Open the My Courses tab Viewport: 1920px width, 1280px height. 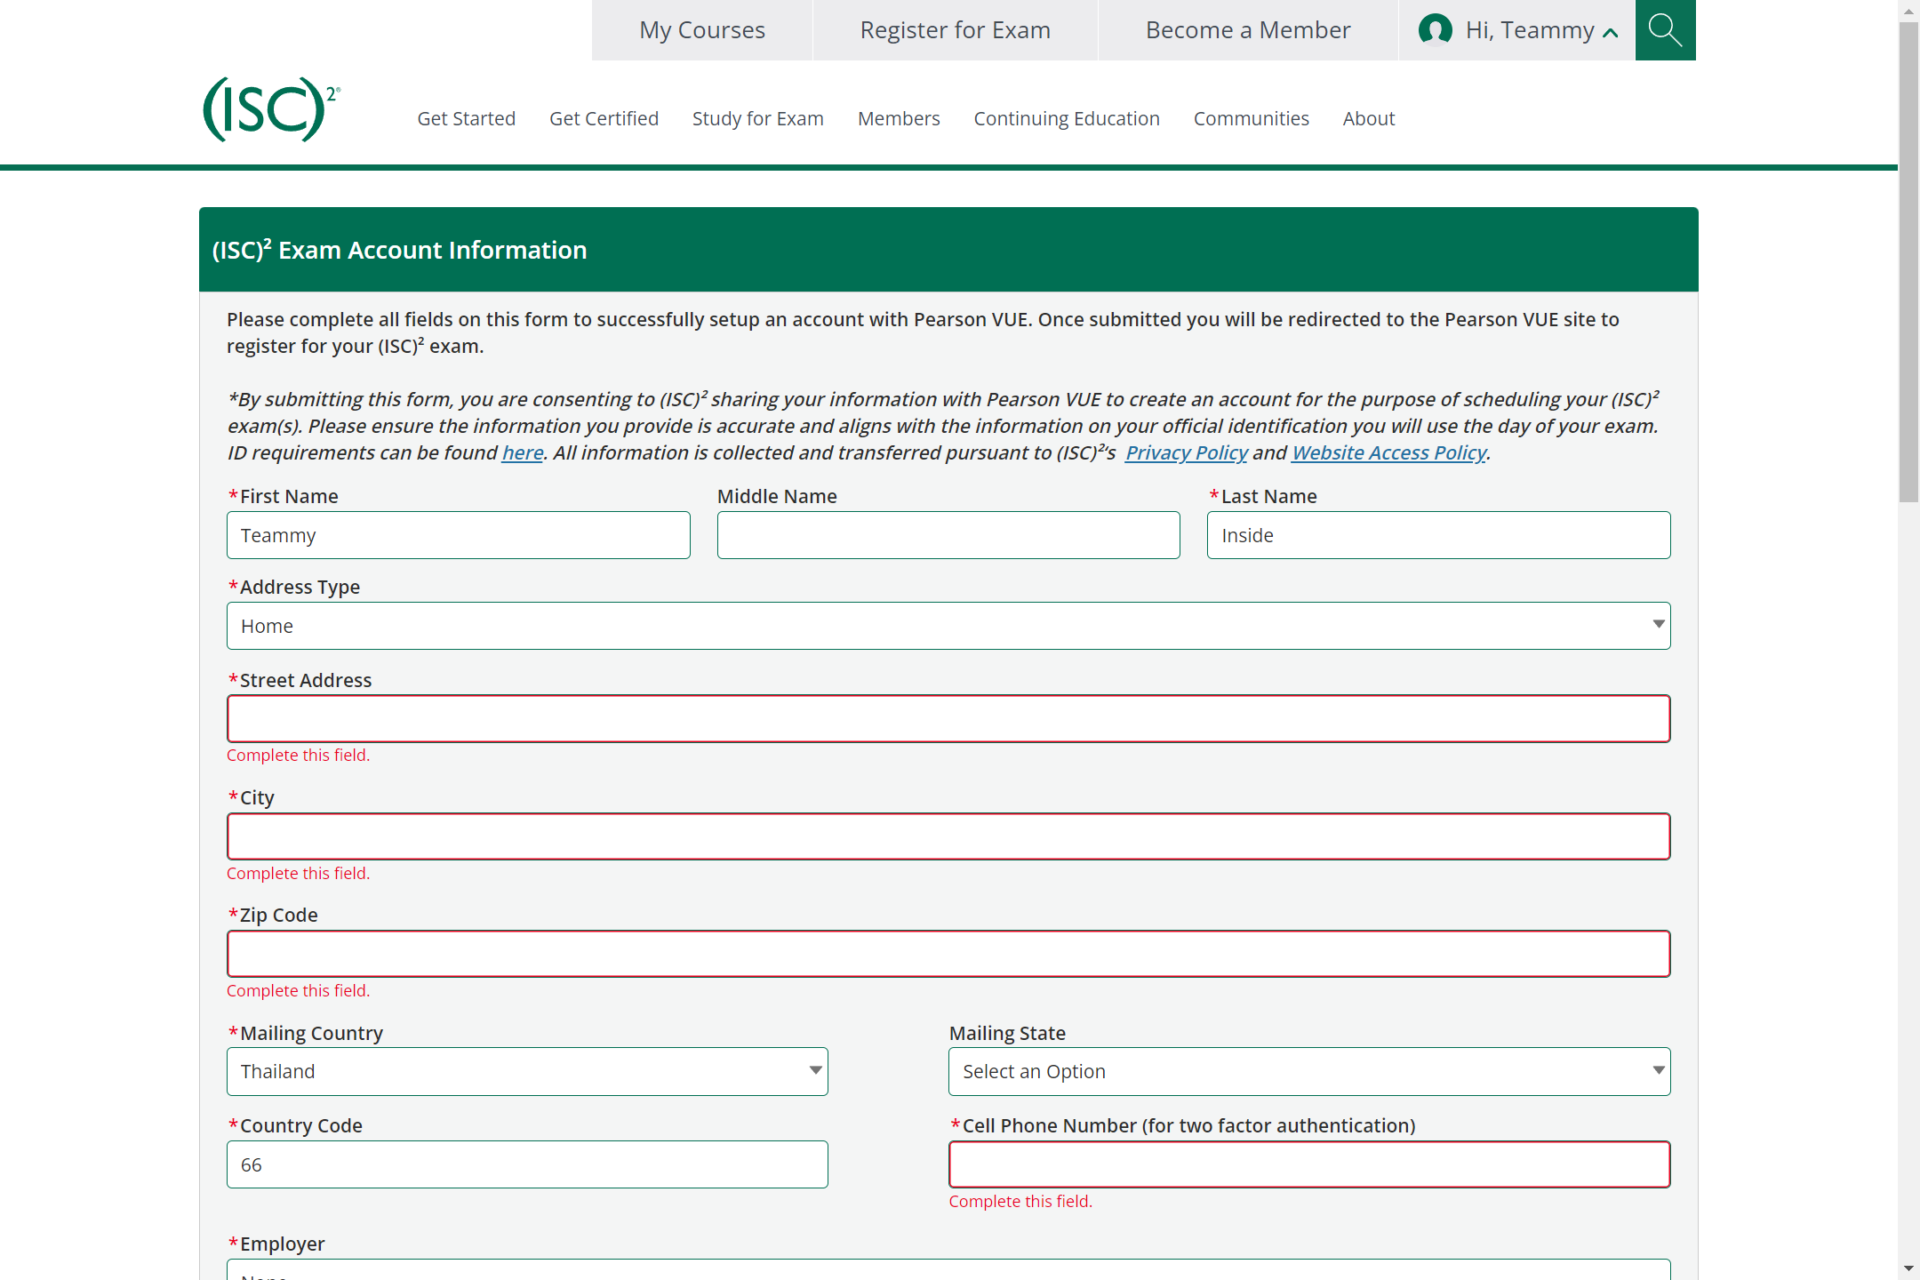pos(702,31)
